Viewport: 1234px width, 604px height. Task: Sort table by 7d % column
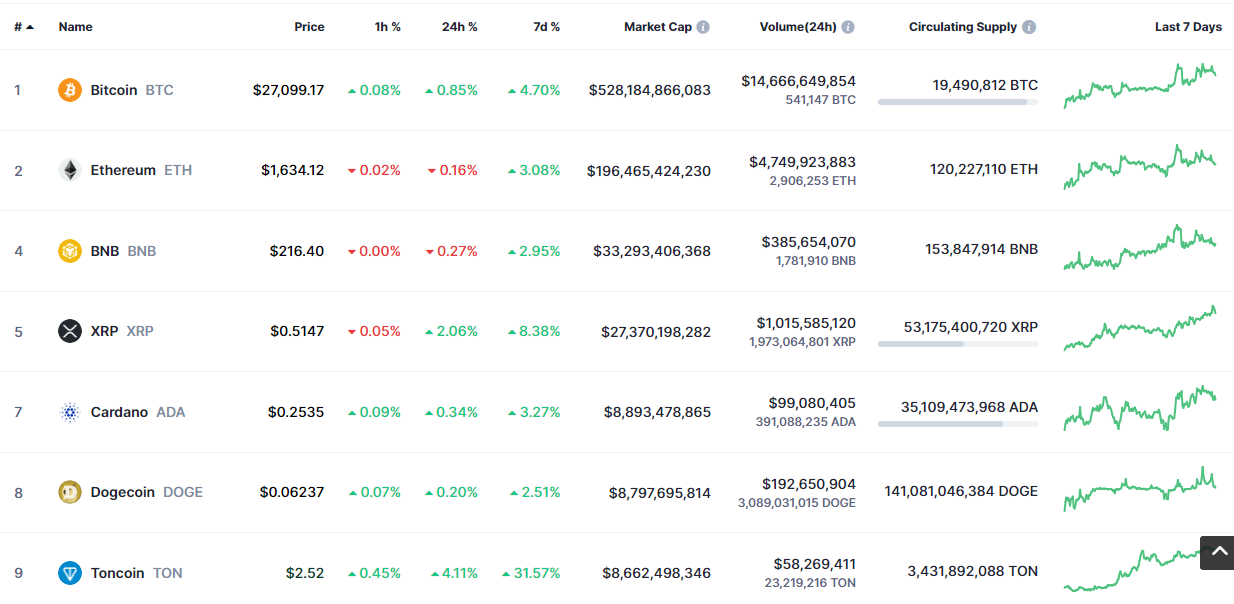point(546,27)
